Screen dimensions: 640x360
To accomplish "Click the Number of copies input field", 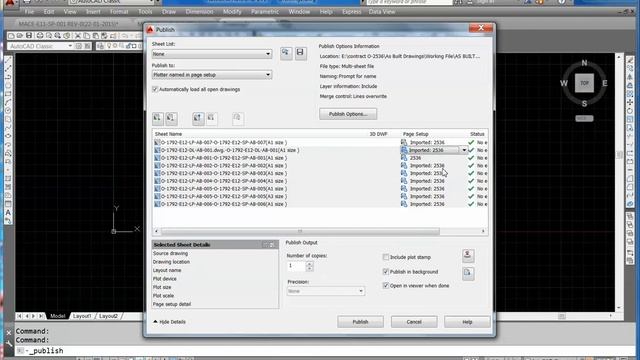I will pyautogui.click(x=296, y=266).
